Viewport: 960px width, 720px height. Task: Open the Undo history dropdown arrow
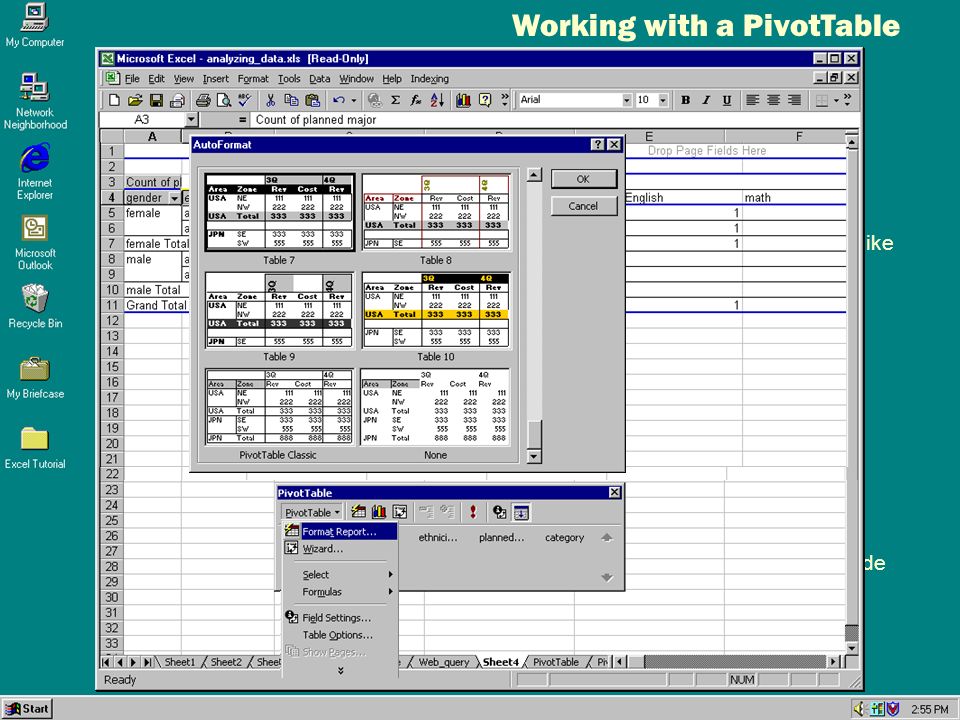(x=353, y=100)
